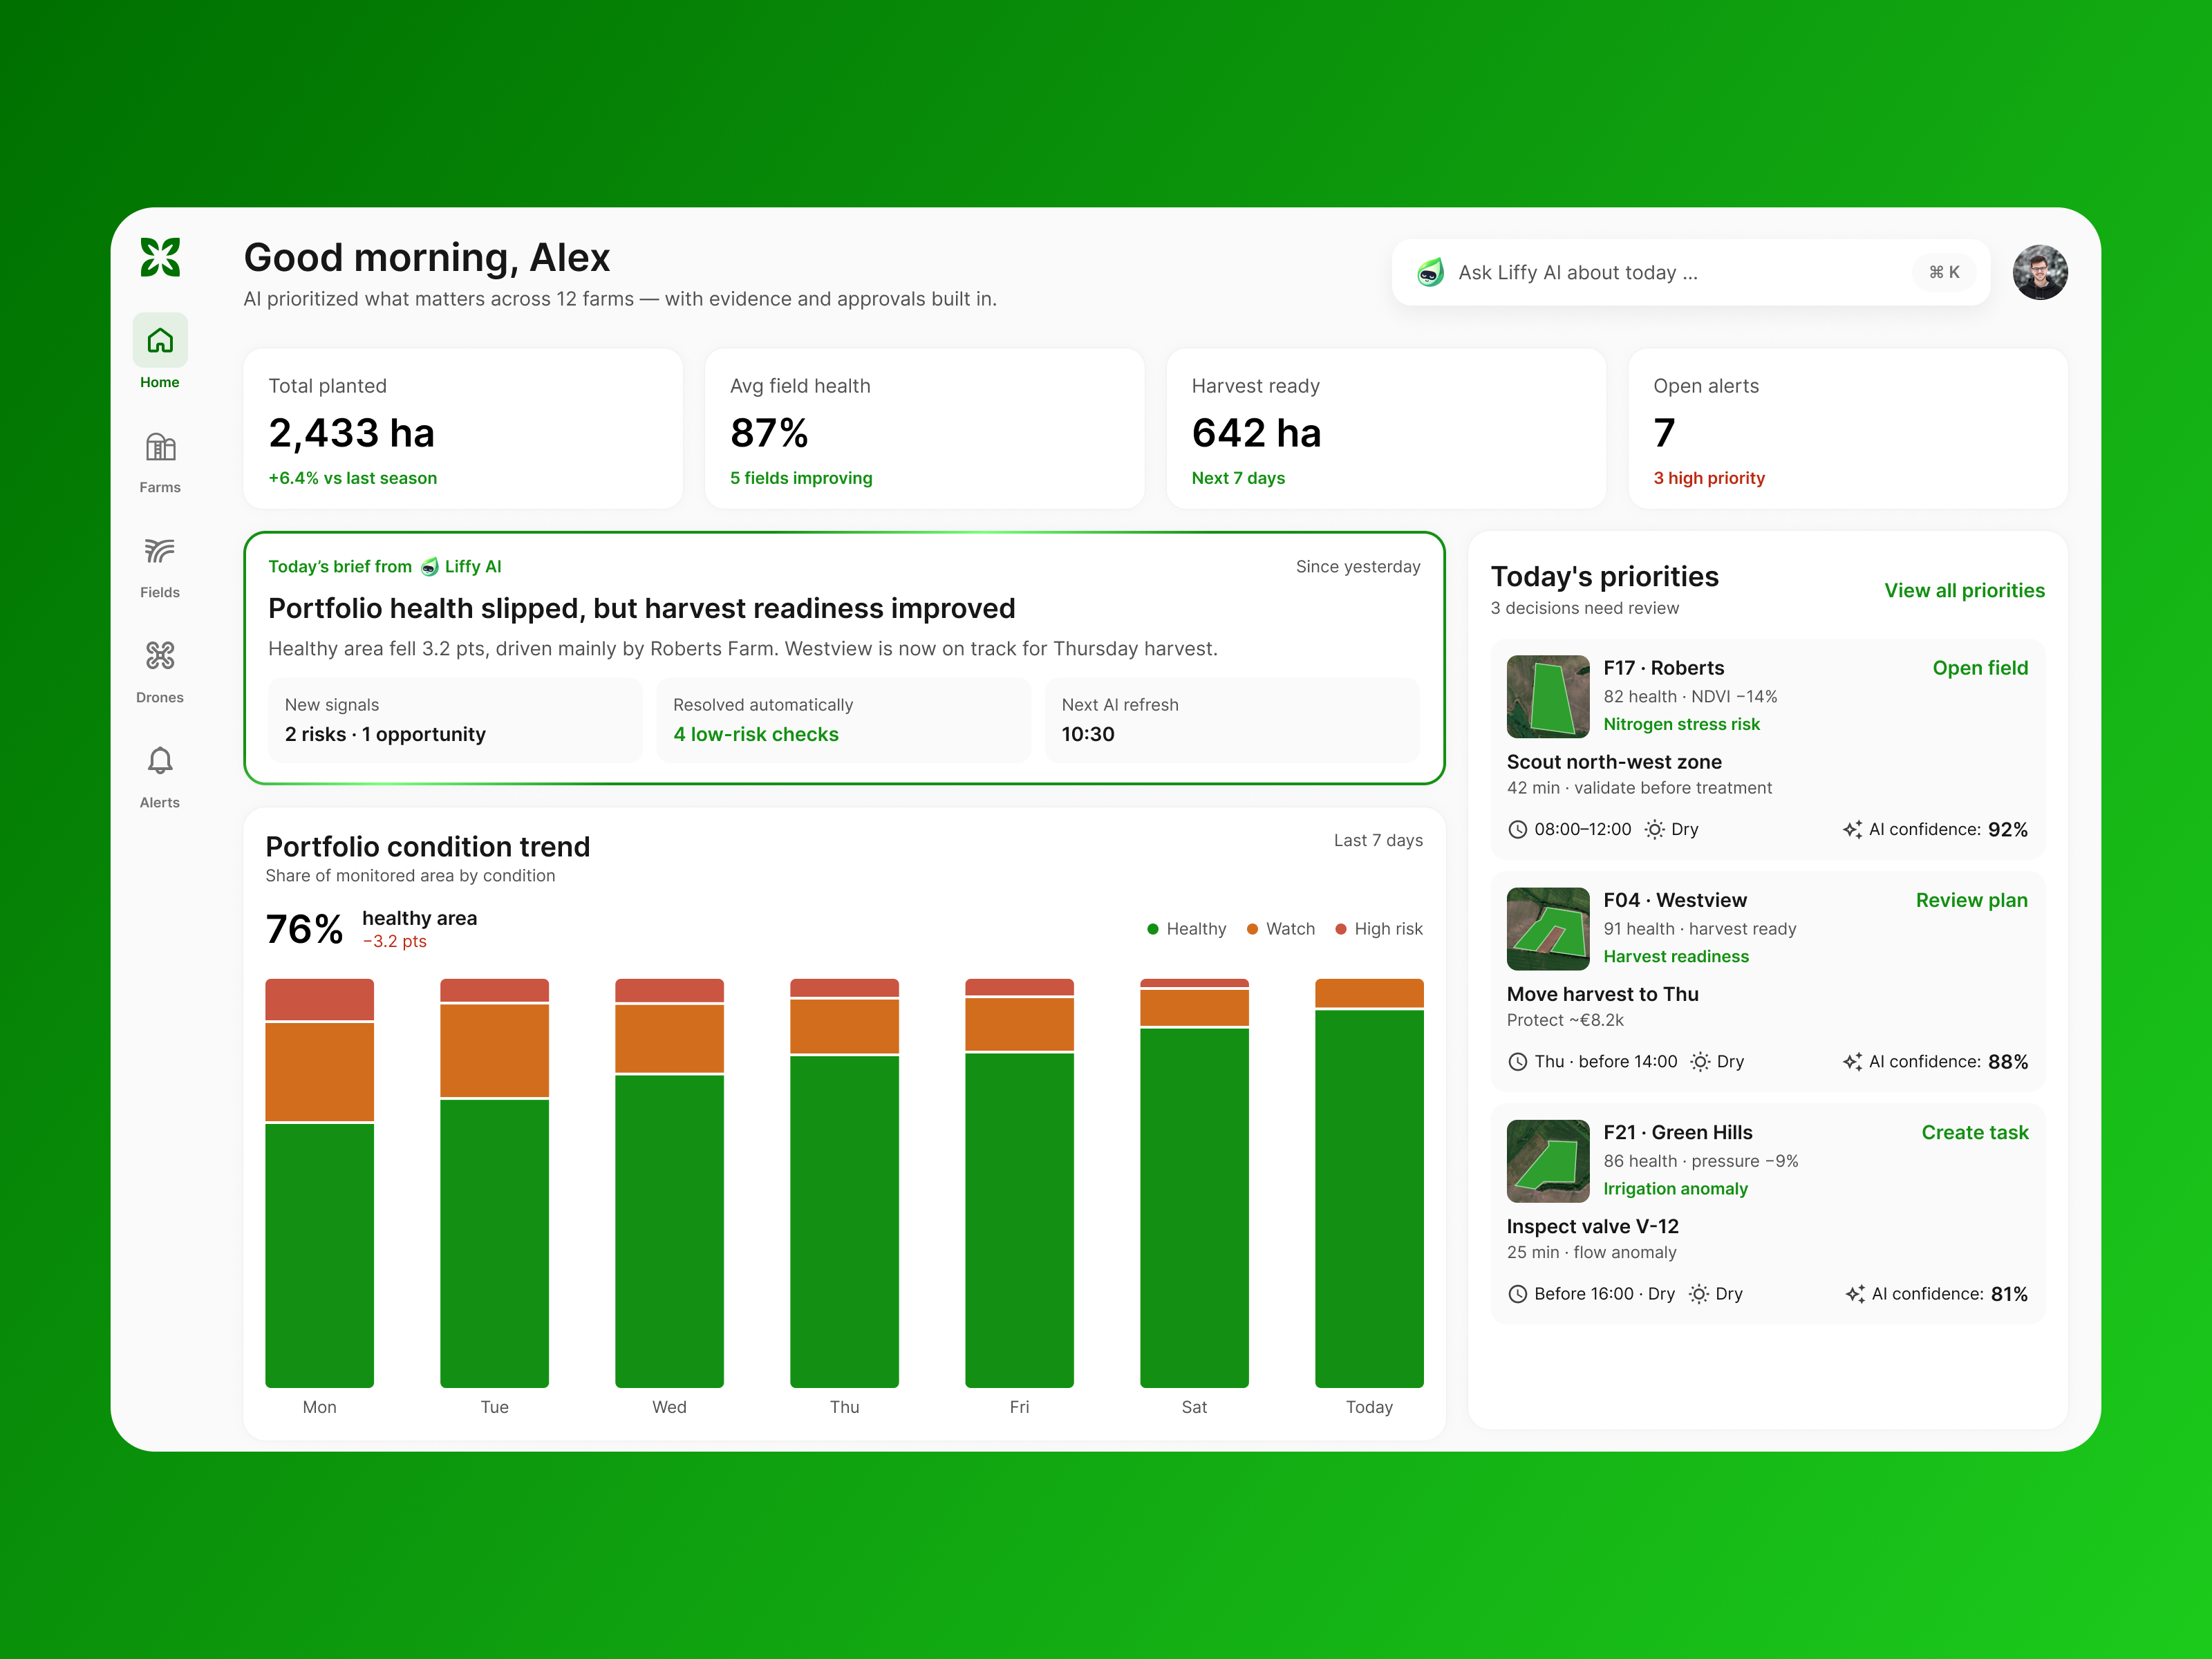Open the F21 Green Hills field thumbnail
This screenshot has height=1659, width=2212.
coord(1548,1161)
